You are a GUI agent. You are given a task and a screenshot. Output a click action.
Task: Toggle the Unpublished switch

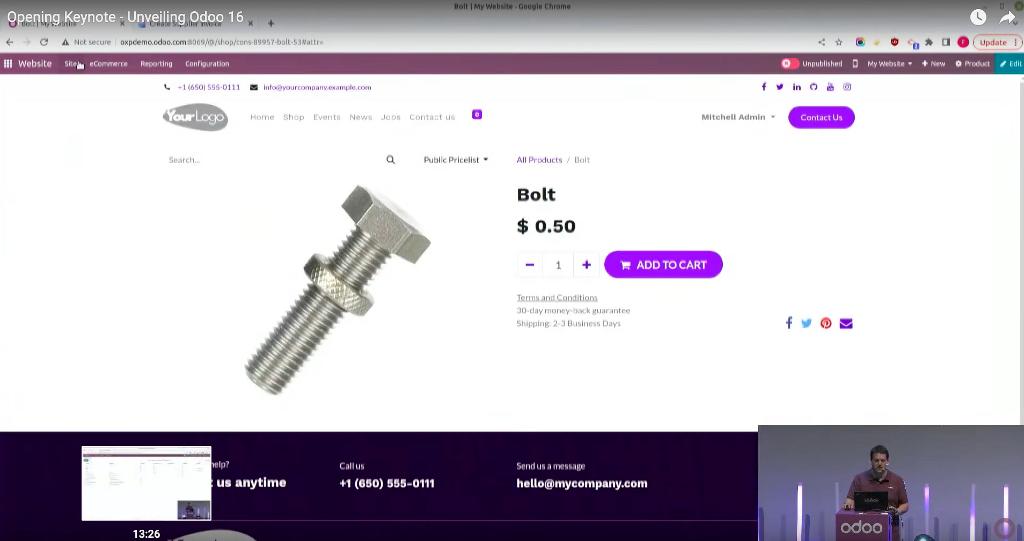click(790, 63)
